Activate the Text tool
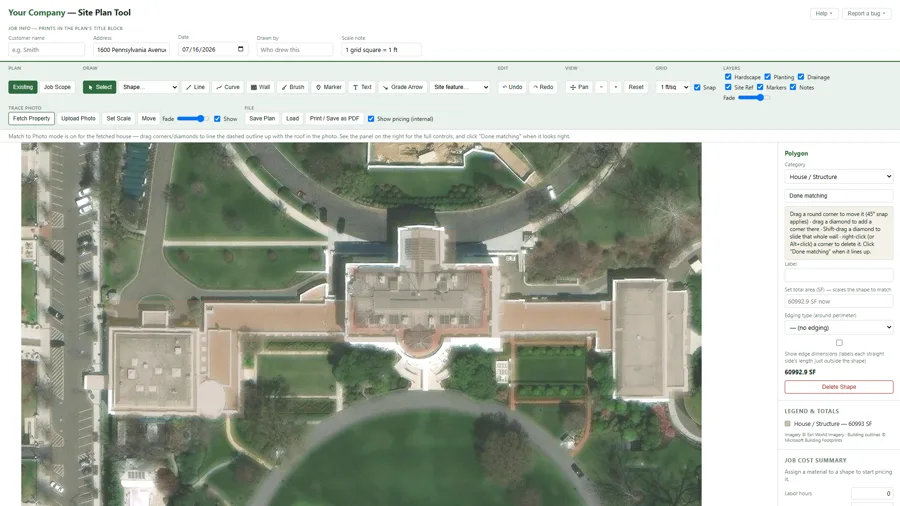The height and width of the screenshot is (506, 900). (x=362, y=87)
